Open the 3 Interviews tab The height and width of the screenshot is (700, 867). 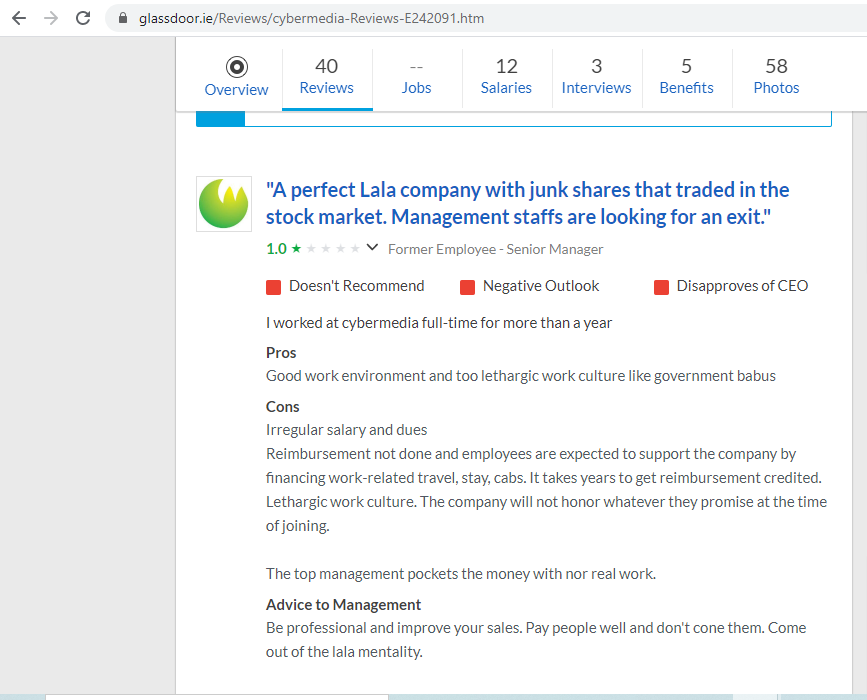click(596, 77)
